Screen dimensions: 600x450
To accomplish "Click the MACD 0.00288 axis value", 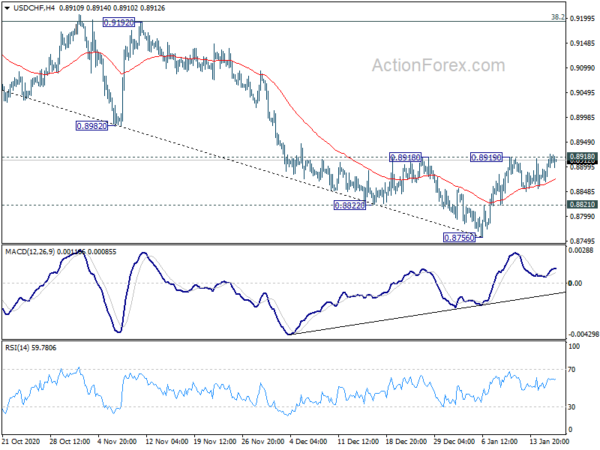I will tap(582, 250).
